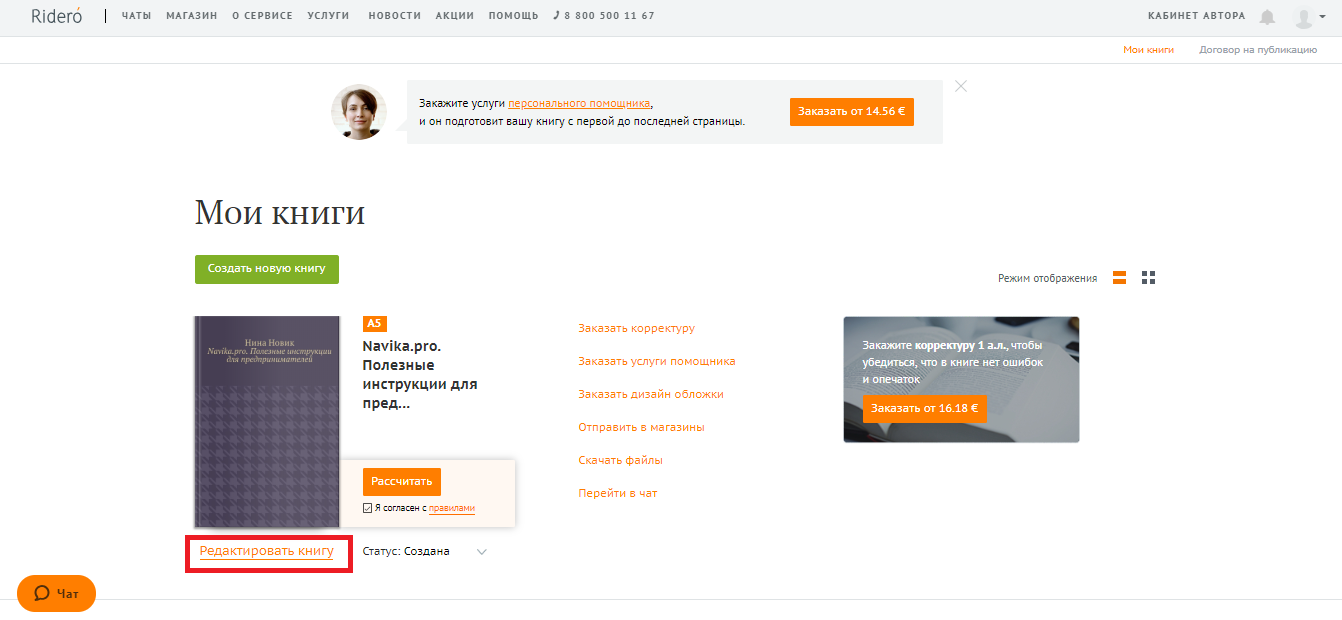Close the personal assistant banner
This screenshot has height=620, width=1342.
[x=961, y=86]
